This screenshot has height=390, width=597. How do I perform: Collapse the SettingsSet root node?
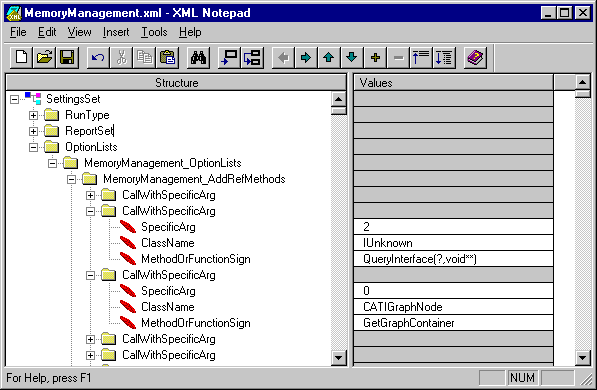[14, 99]
